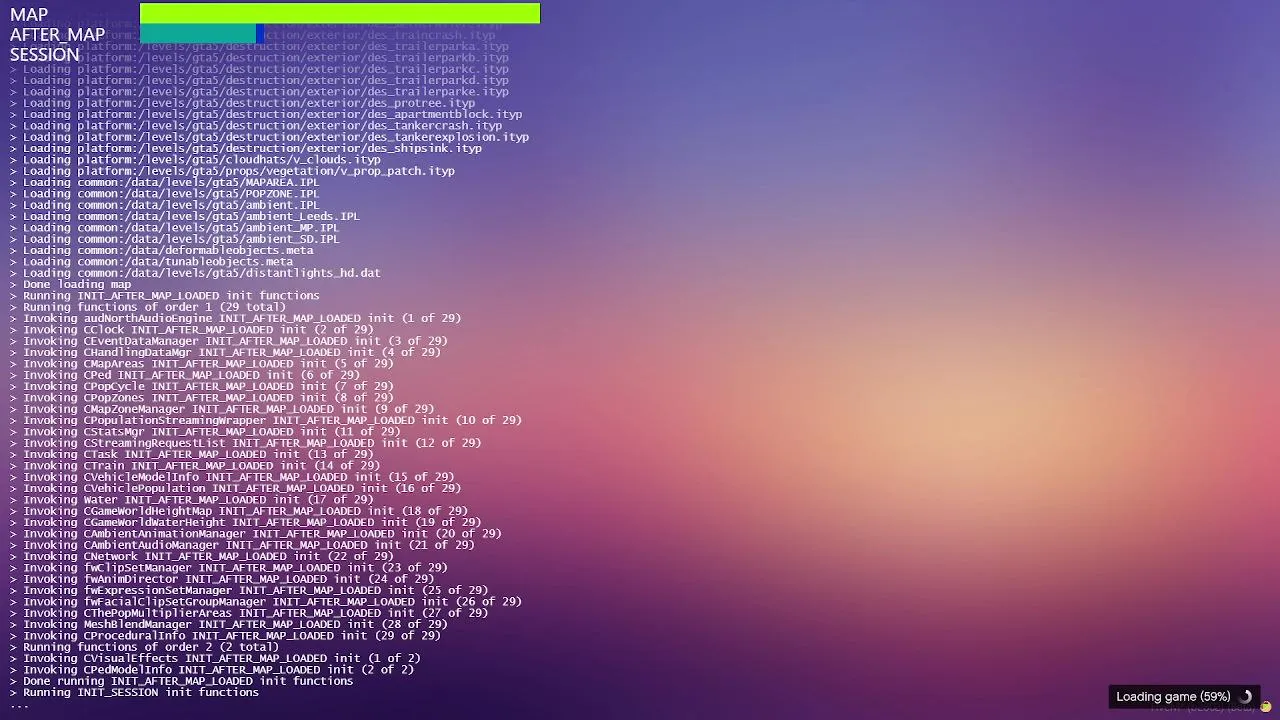Click the fwClipSetManager init line
Viewport: 1280px width, 720px height.
[x=229, y=568]
